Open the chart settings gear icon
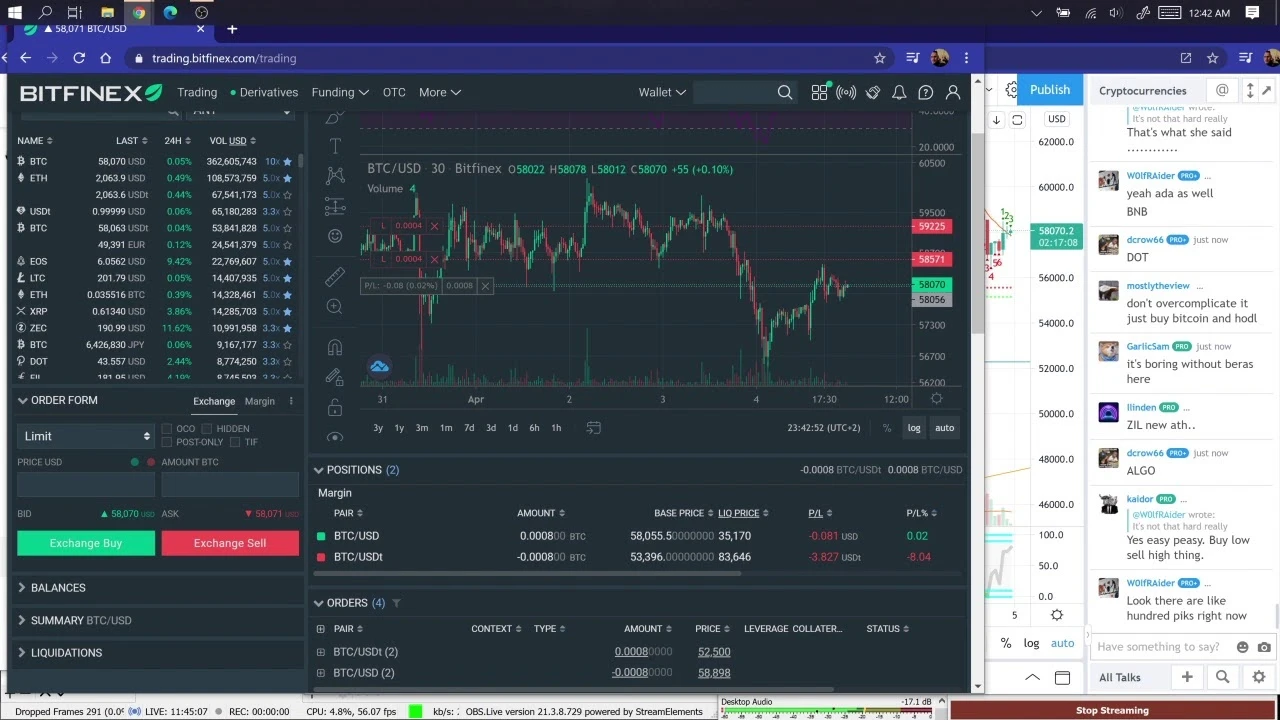This screenshot has height=720, width=1280. point(936,399)
